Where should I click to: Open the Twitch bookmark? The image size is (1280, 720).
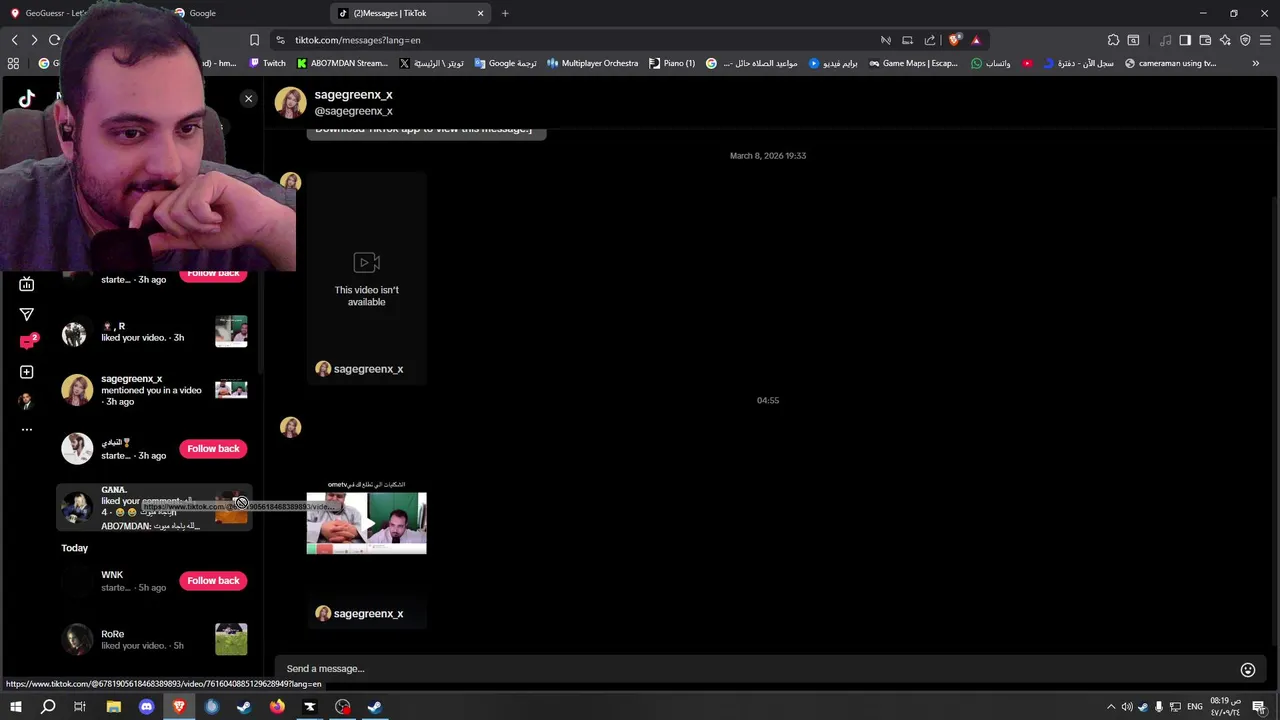[268, 63]
